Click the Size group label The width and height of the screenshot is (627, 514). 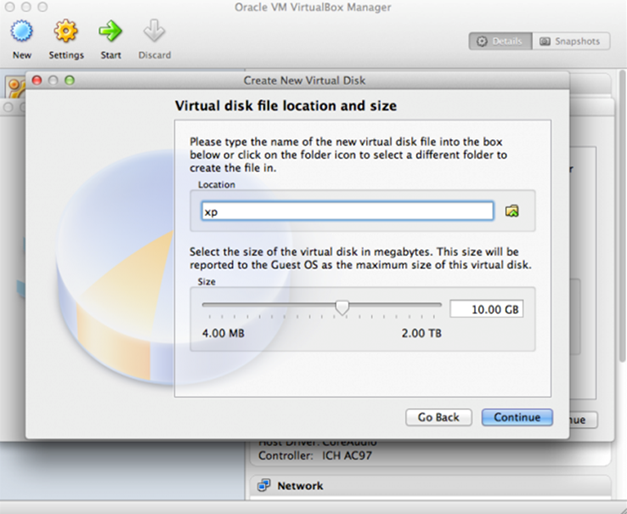tap(206, 282)
